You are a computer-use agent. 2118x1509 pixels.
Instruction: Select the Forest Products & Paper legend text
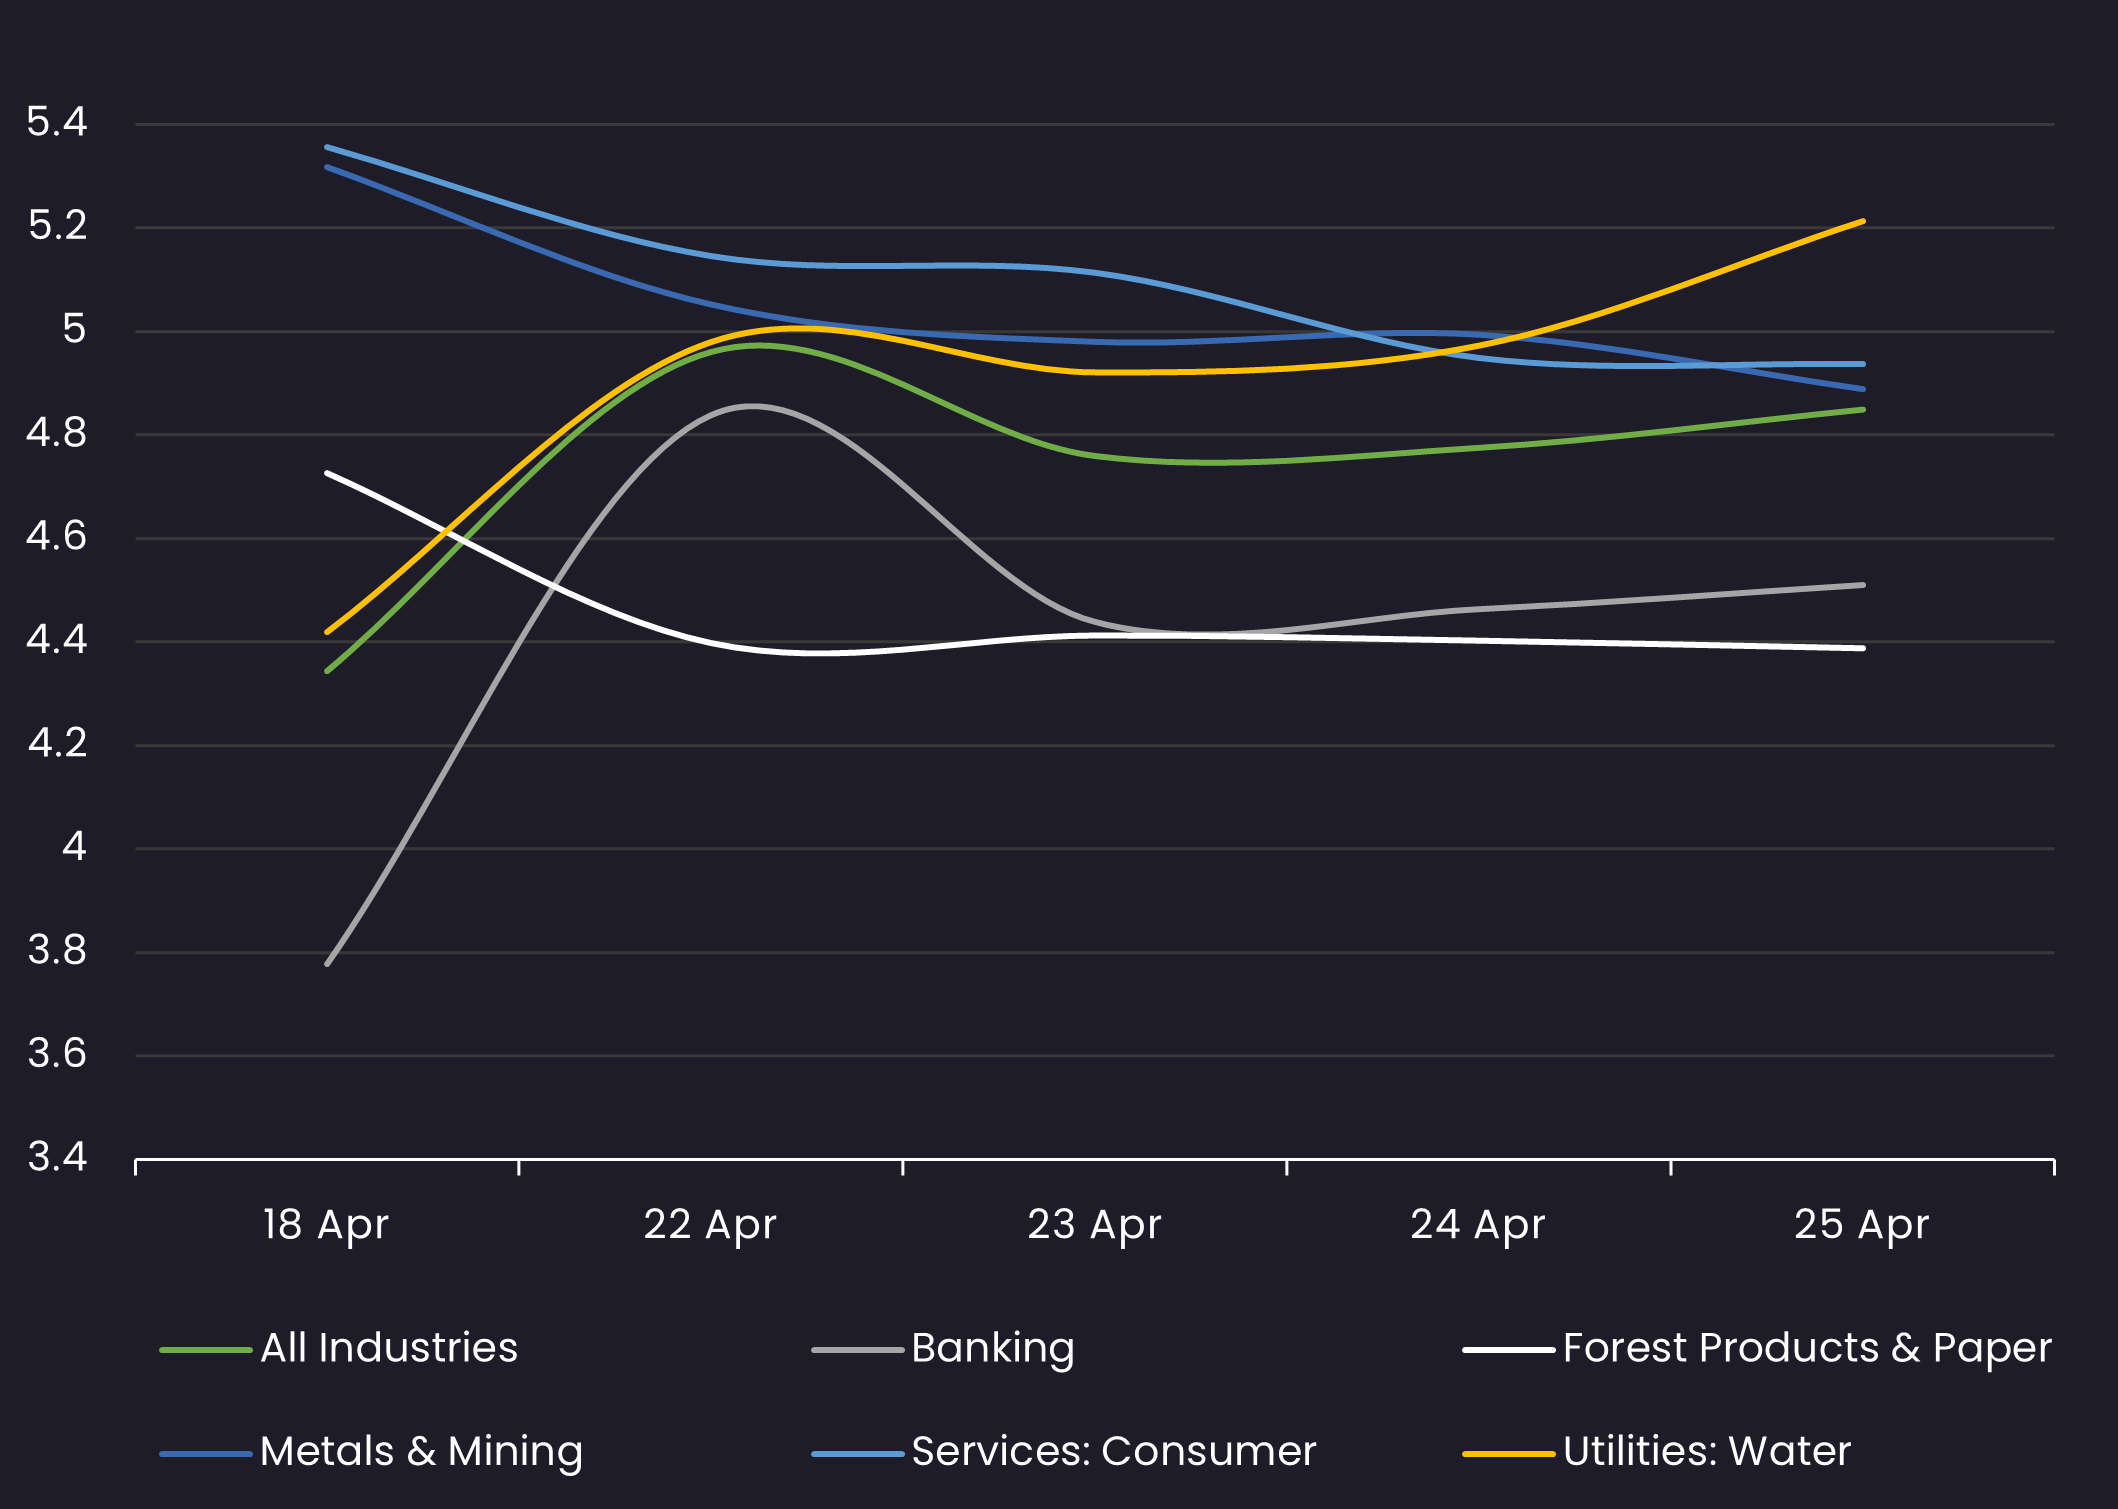click(x=1807, y=1348)
